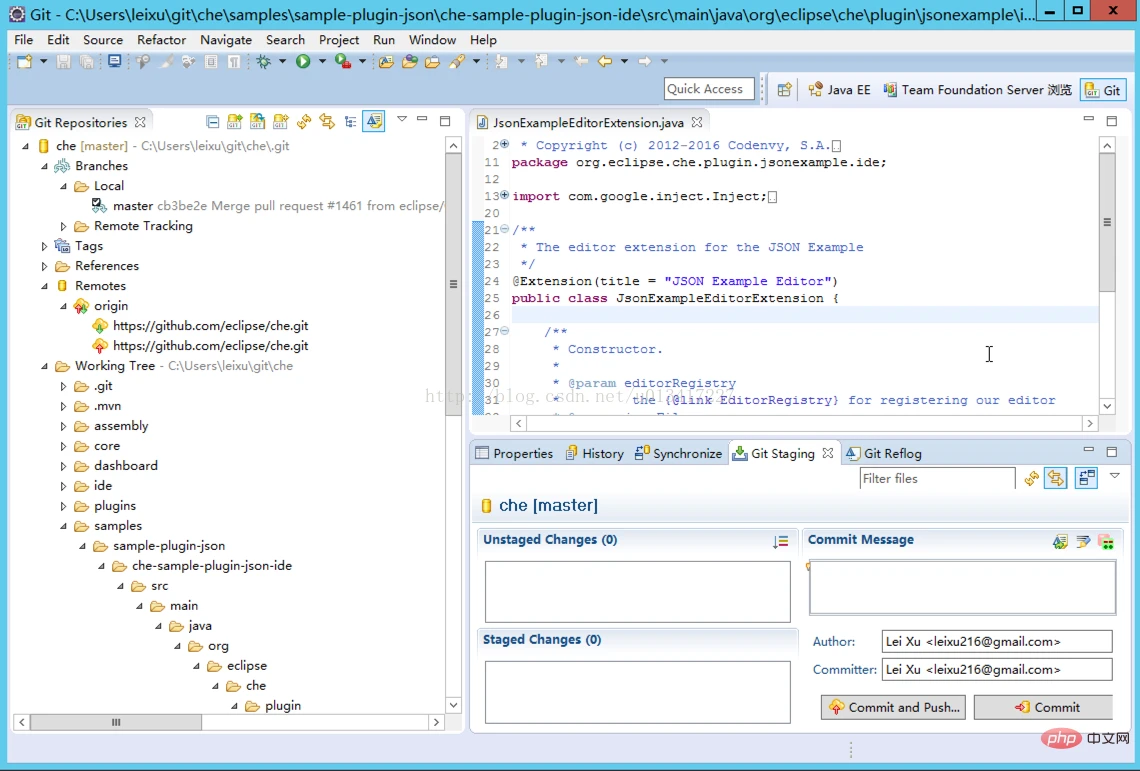Image resolution: width=1140 pixels, height=771 pixels.
Task: Click the Open Perspective icon
Action: pos(784,89)
